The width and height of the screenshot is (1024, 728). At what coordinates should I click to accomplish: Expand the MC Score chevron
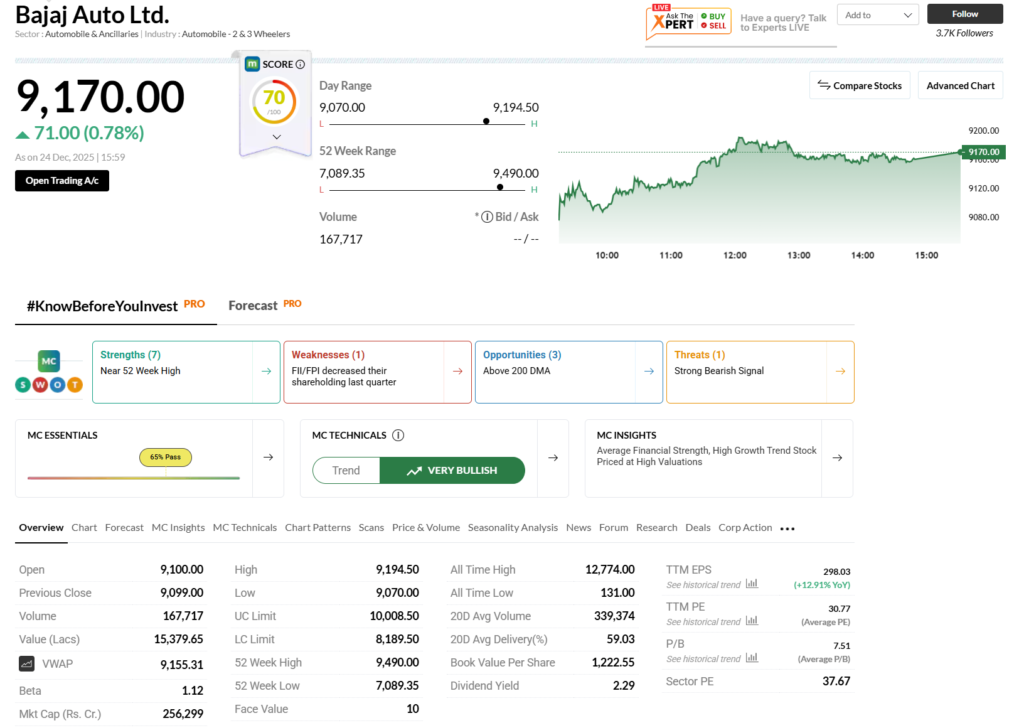click(277, 137)
